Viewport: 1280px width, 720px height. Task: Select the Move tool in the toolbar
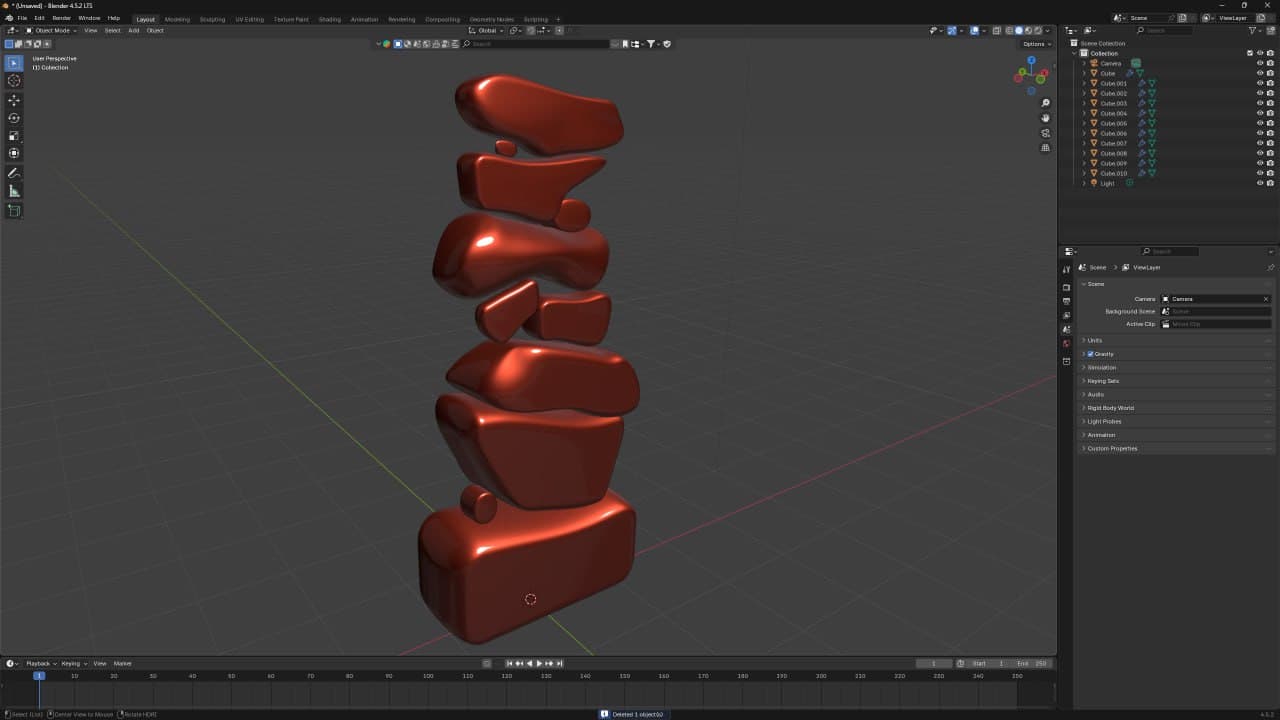[x=14, y=100]
